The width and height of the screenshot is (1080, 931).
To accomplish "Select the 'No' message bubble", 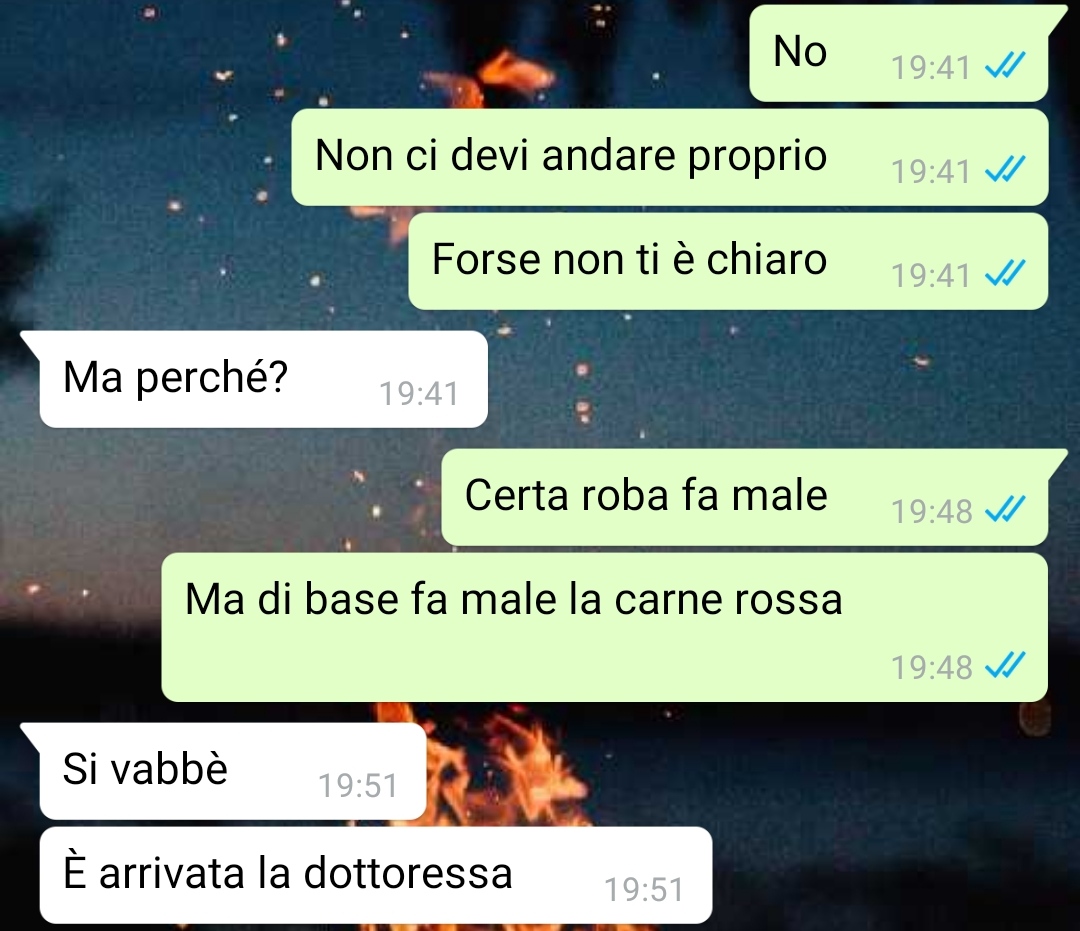I will [899, 53].
